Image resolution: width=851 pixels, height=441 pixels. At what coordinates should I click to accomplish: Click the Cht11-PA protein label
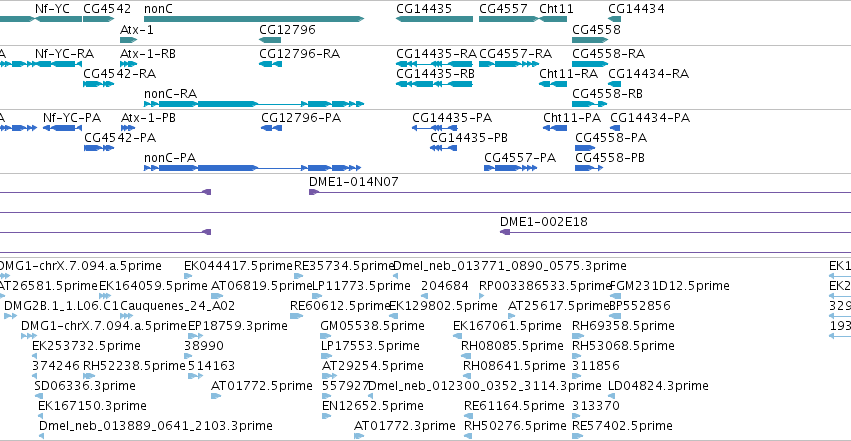click(x=572, y=118)
